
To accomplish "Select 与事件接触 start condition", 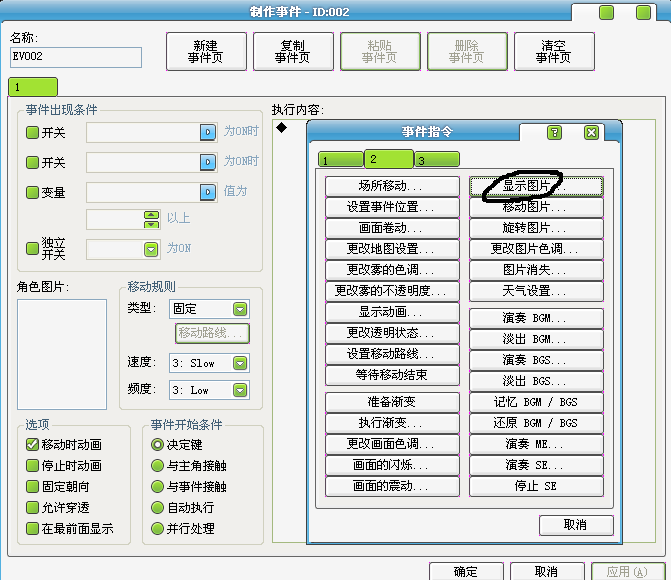I will tap(157, 486).
